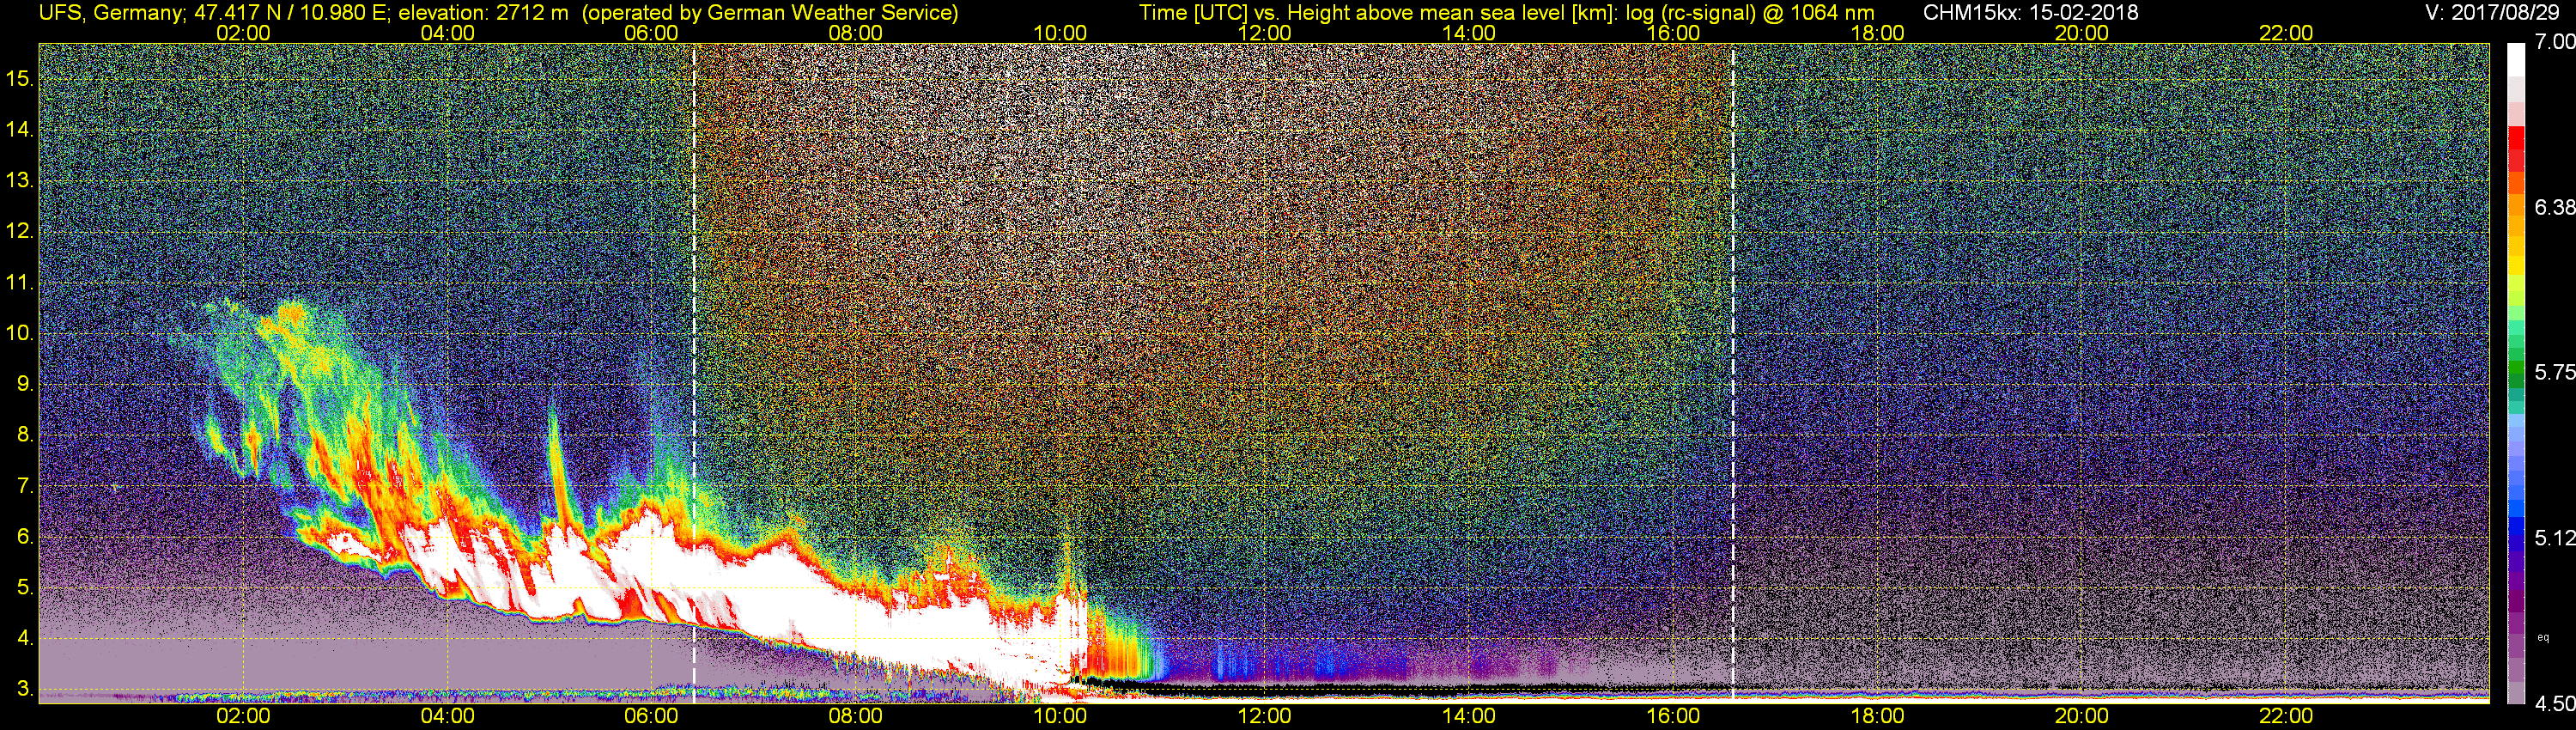The image size is (2576, 730).
Task: Click the top axis time label '14:00'
Action: pyautogui.click(x=1469, y=33)
